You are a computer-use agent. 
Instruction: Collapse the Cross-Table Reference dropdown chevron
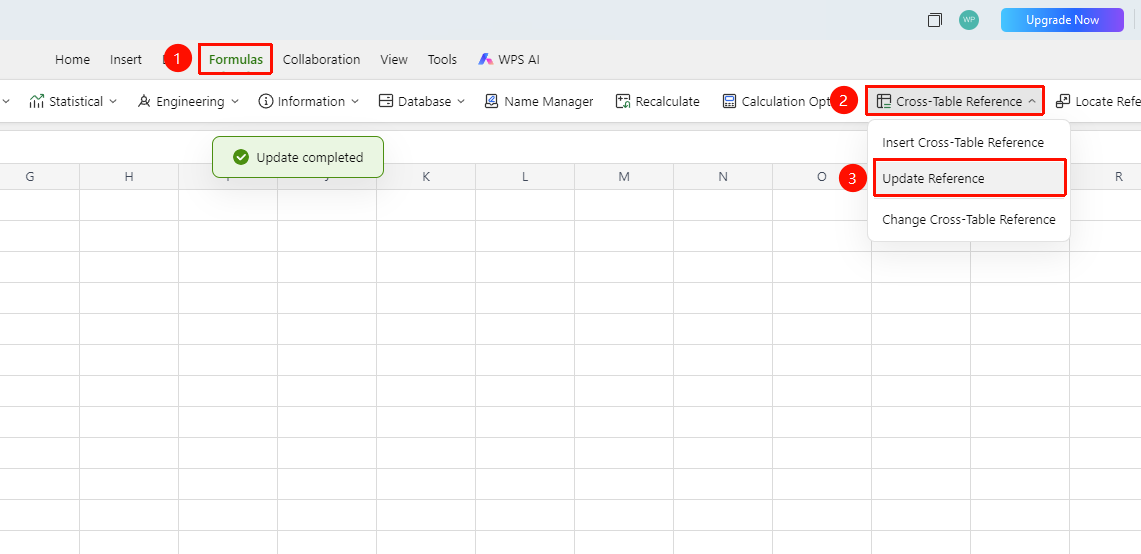[1032, 101]
